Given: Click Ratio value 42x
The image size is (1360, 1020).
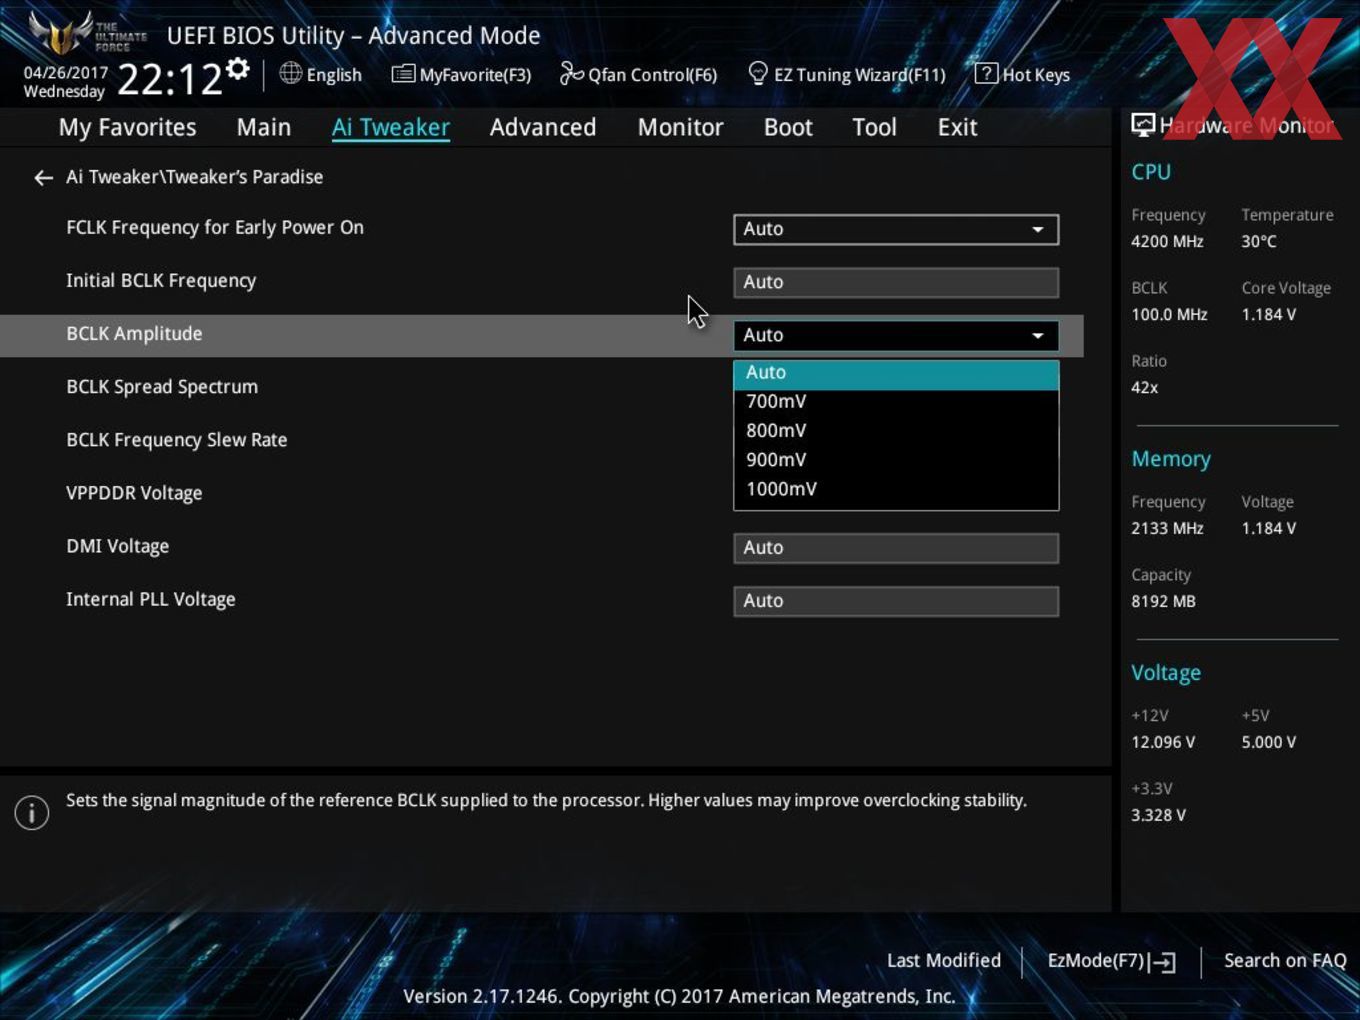Looking at the screenshot, I should 1144,387.
